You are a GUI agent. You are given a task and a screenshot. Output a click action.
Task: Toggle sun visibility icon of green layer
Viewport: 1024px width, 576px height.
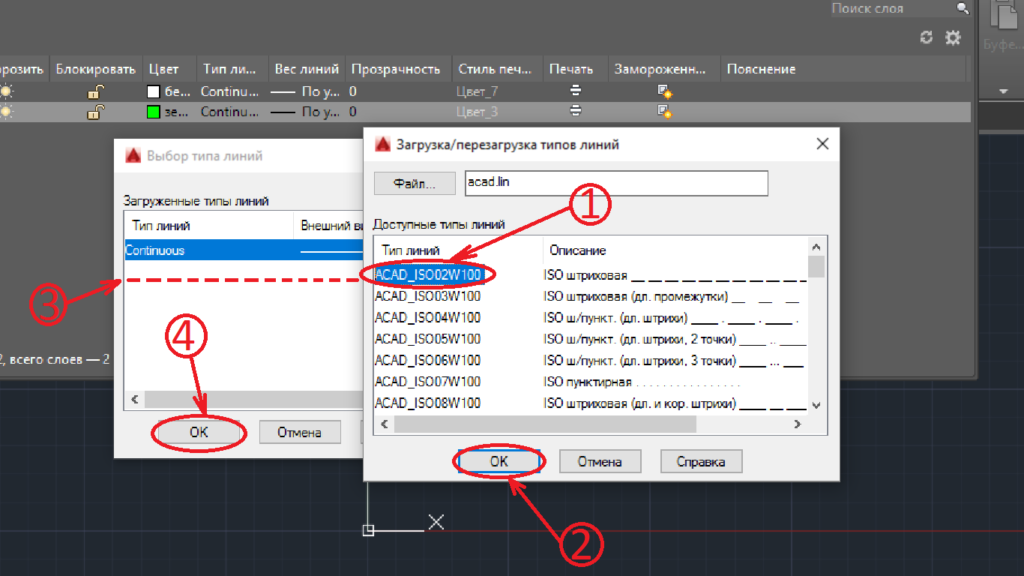click(x=8, y=112)
